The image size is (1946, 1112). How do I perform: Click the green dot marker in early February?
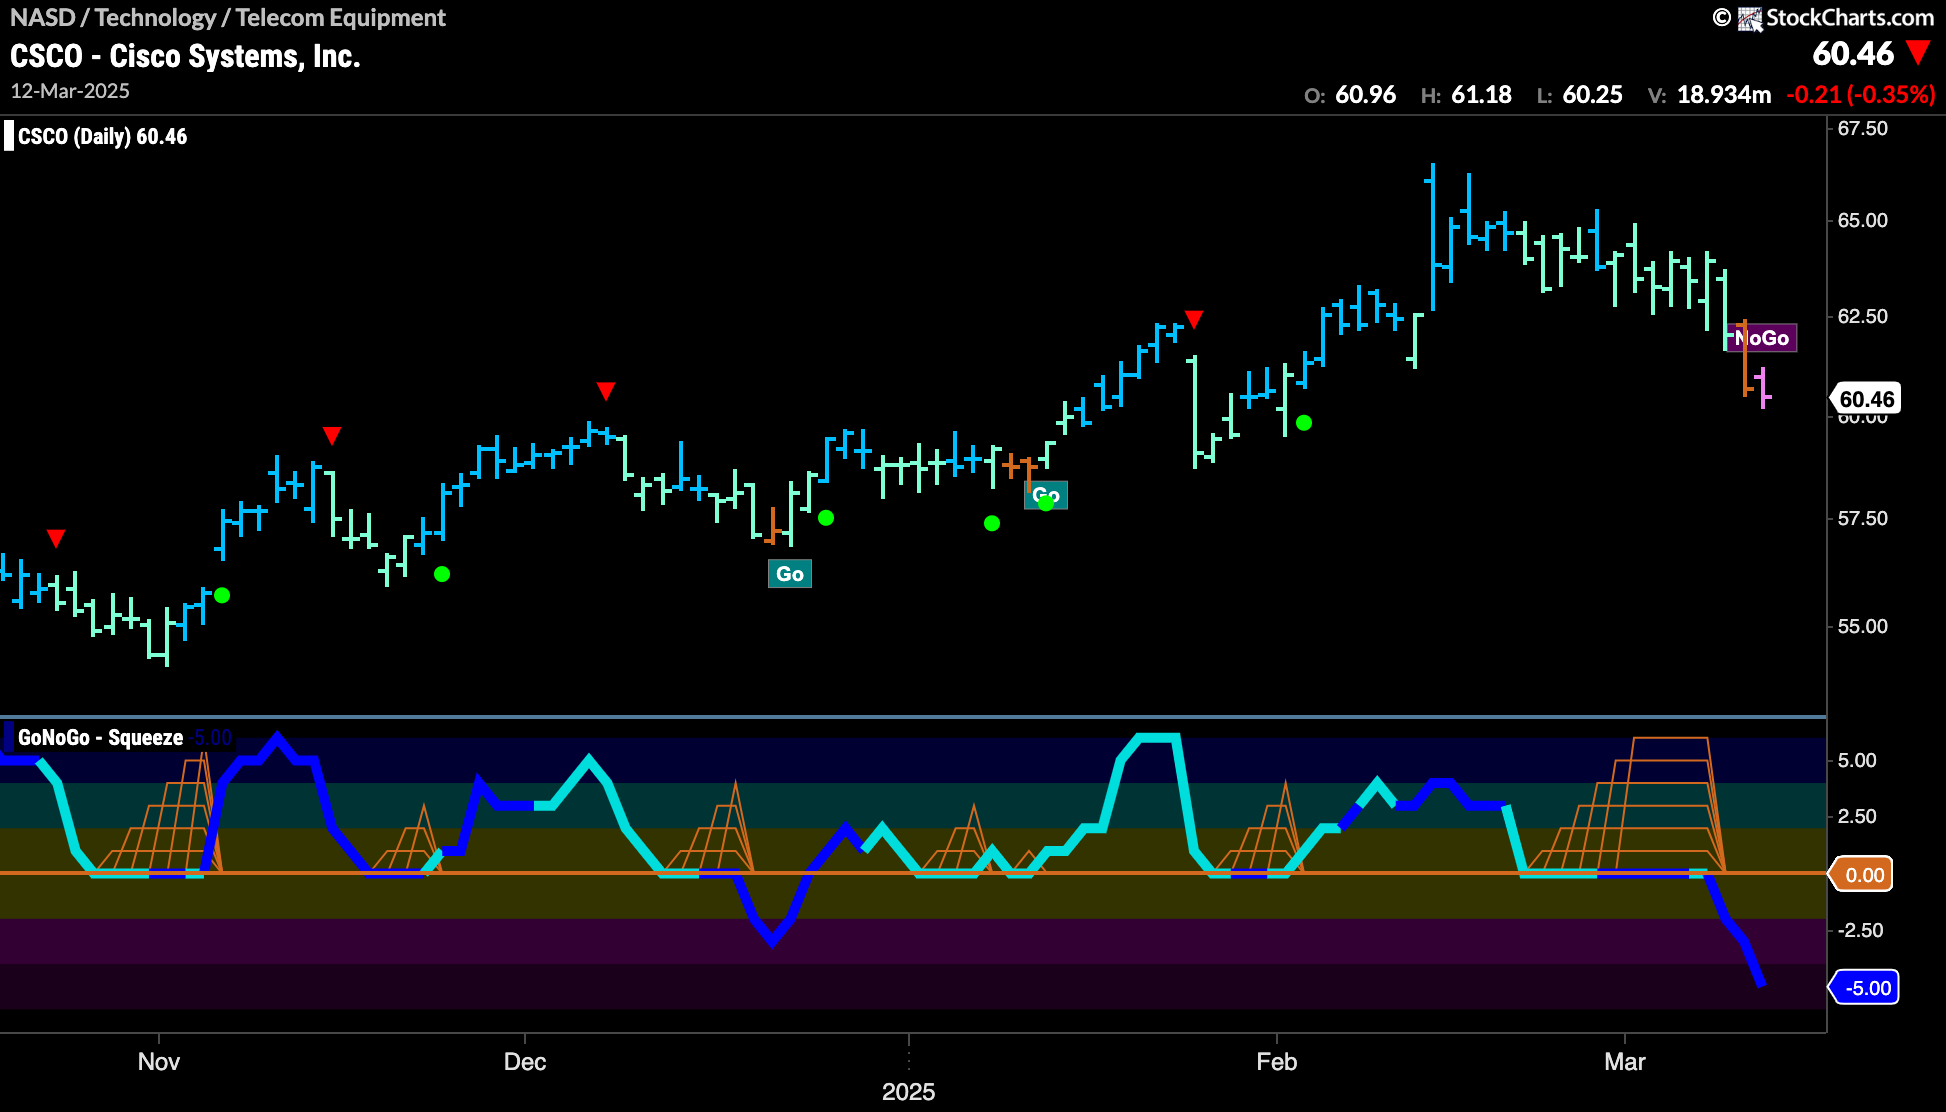coord(1304,423)
